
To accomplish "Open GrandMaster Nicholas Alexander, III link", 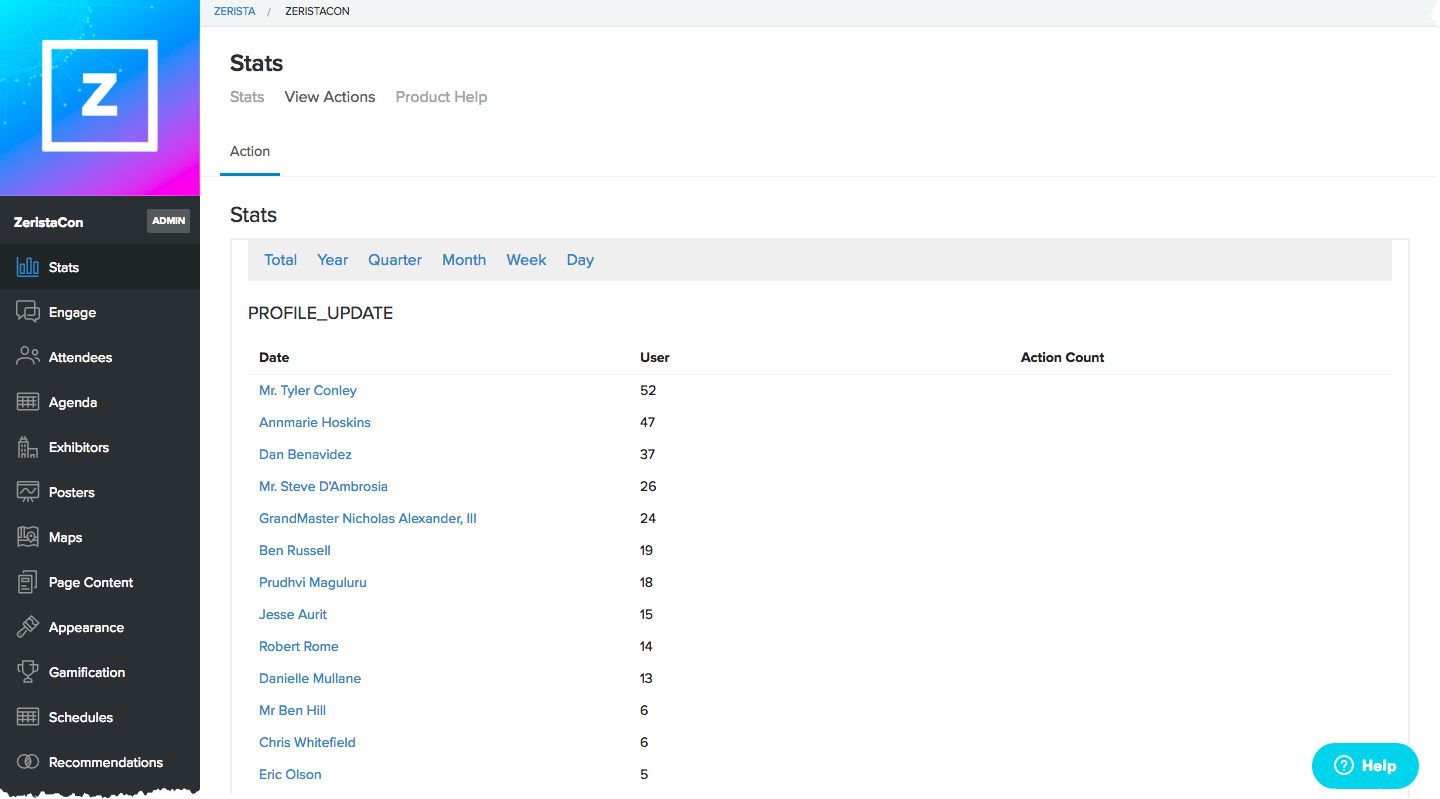I will click(368, 518).
